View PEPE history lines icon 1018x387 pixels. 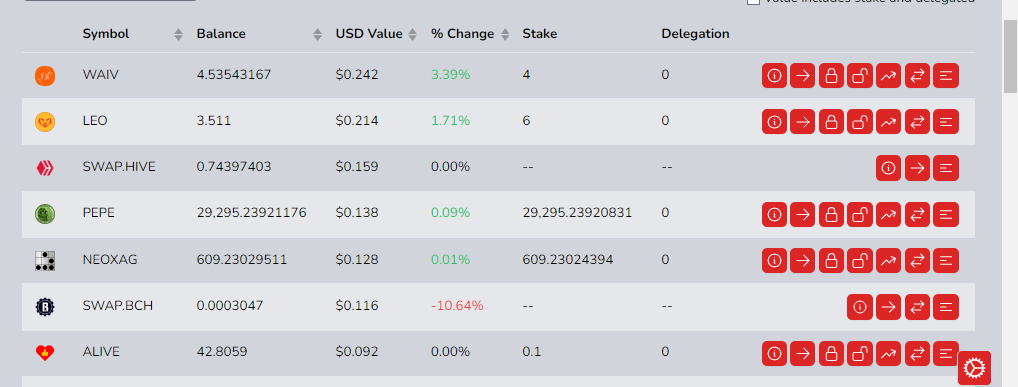point(946,214)
